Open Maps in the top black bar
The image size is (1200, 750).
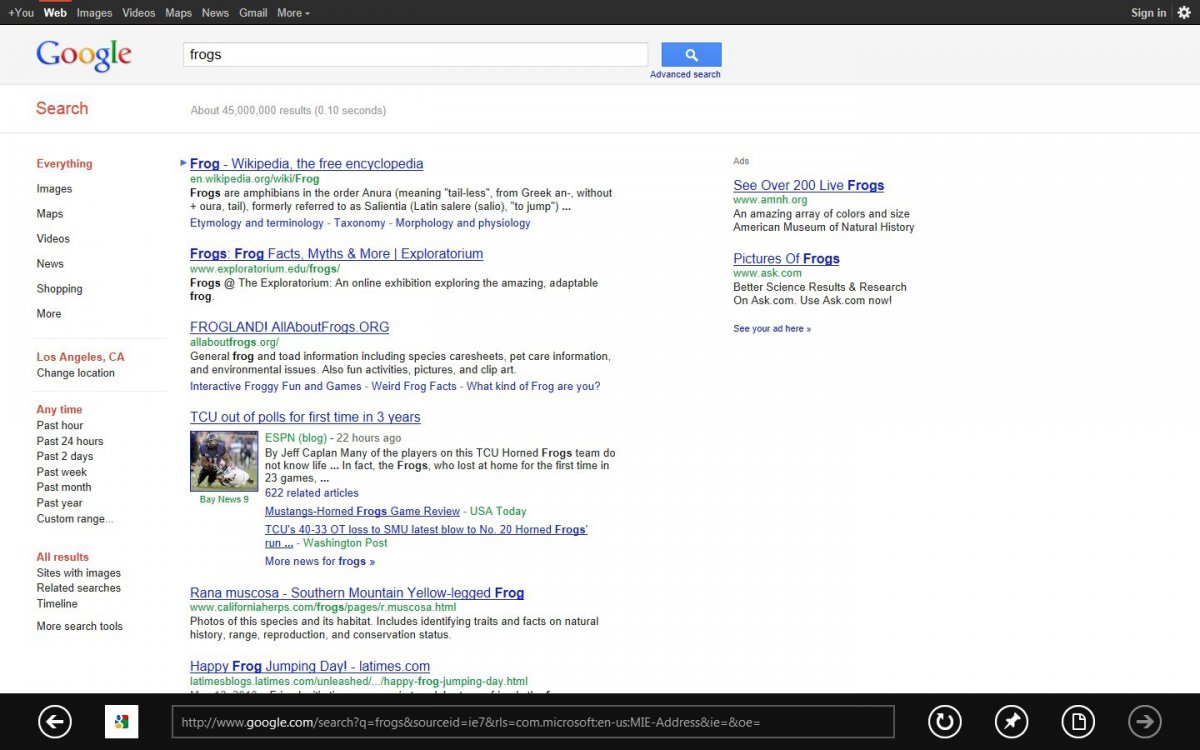point(178,13)
